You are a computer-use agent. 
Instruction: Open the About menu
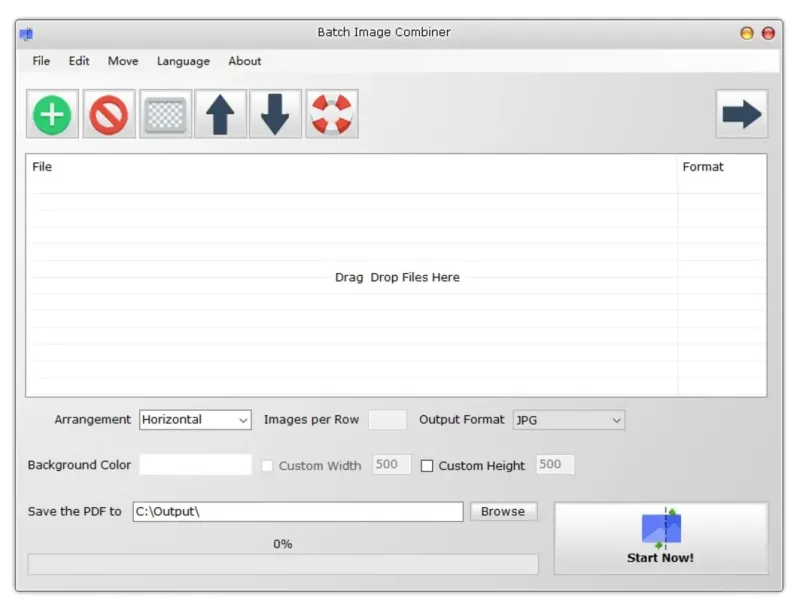click(244, 61)
